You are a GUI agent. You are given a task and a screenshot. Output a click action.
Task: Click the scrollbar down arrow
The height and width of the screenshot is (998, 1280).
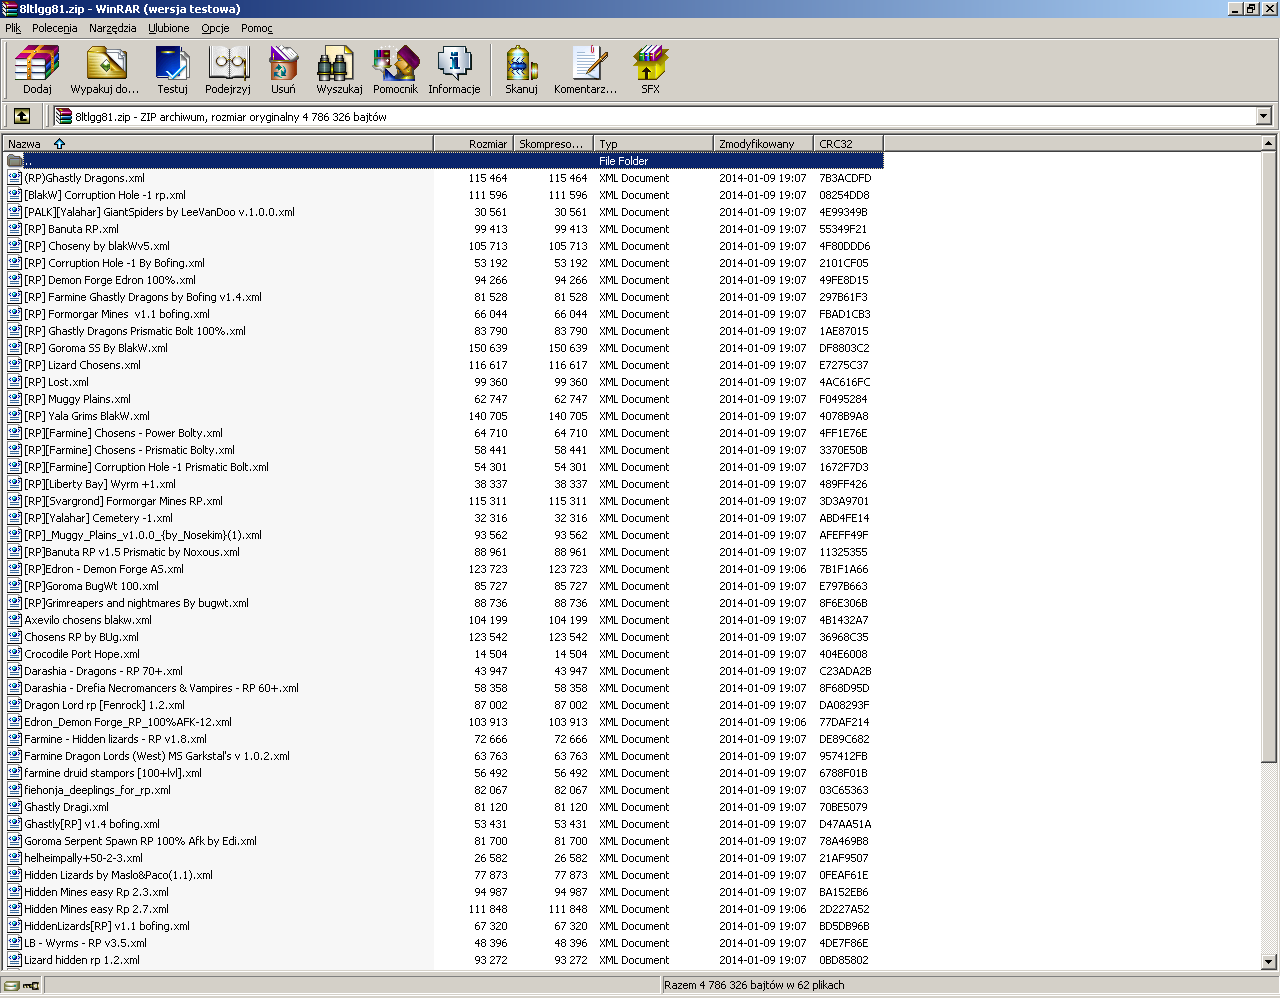click(1269, 962)
